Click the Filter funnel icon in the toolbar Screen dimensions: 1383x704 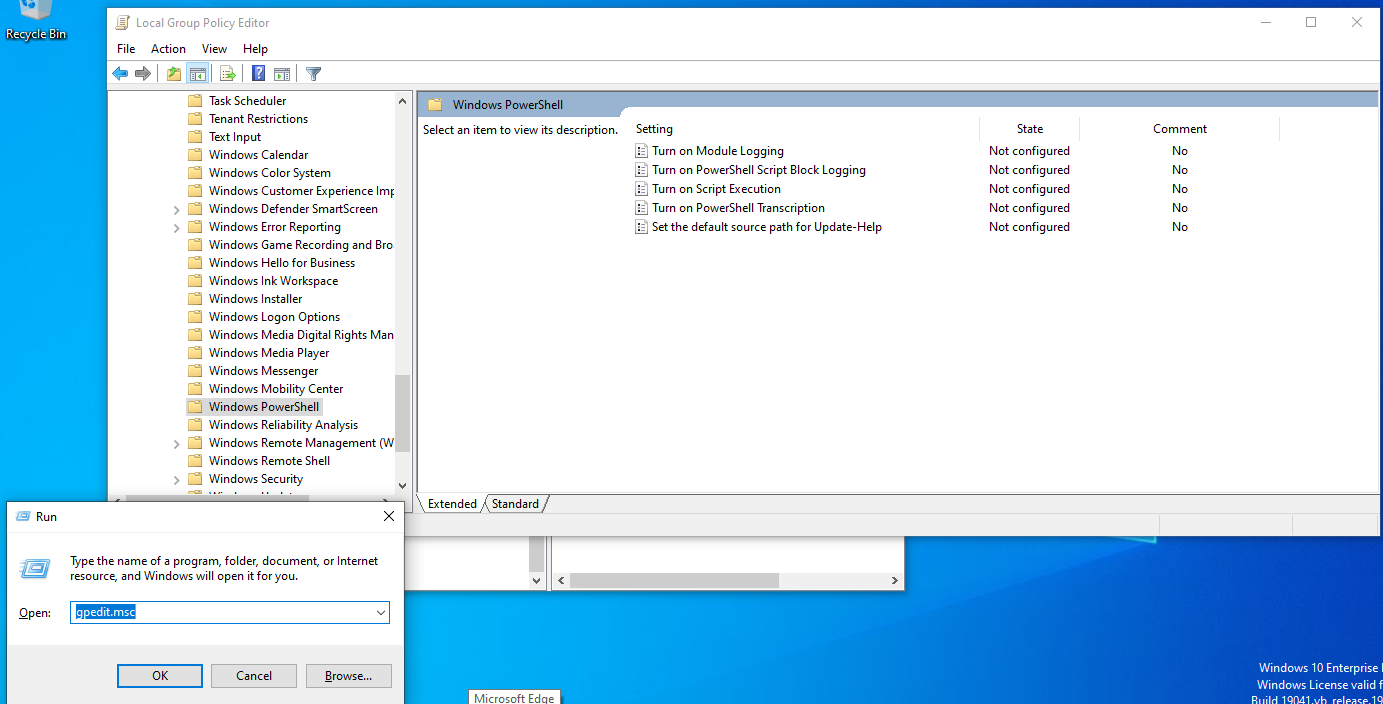313,73
